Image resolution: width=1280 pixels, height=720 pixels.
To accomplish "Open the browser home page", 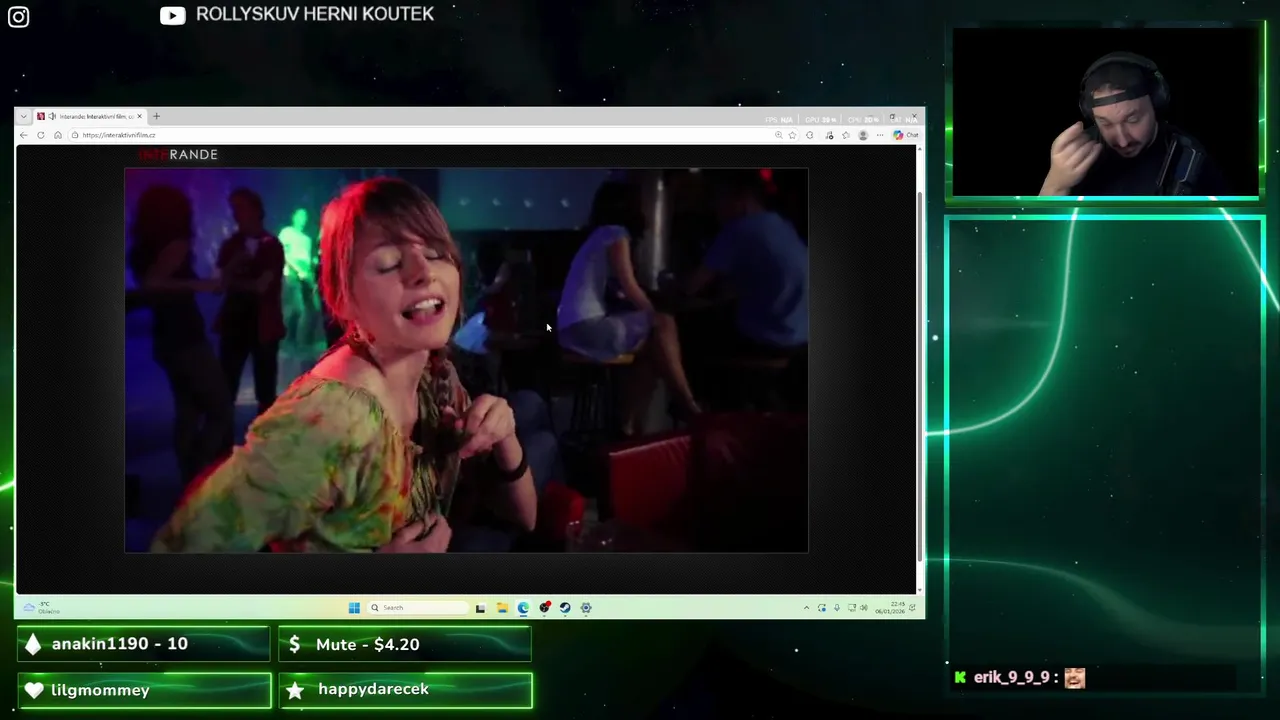I will (58, 135).
